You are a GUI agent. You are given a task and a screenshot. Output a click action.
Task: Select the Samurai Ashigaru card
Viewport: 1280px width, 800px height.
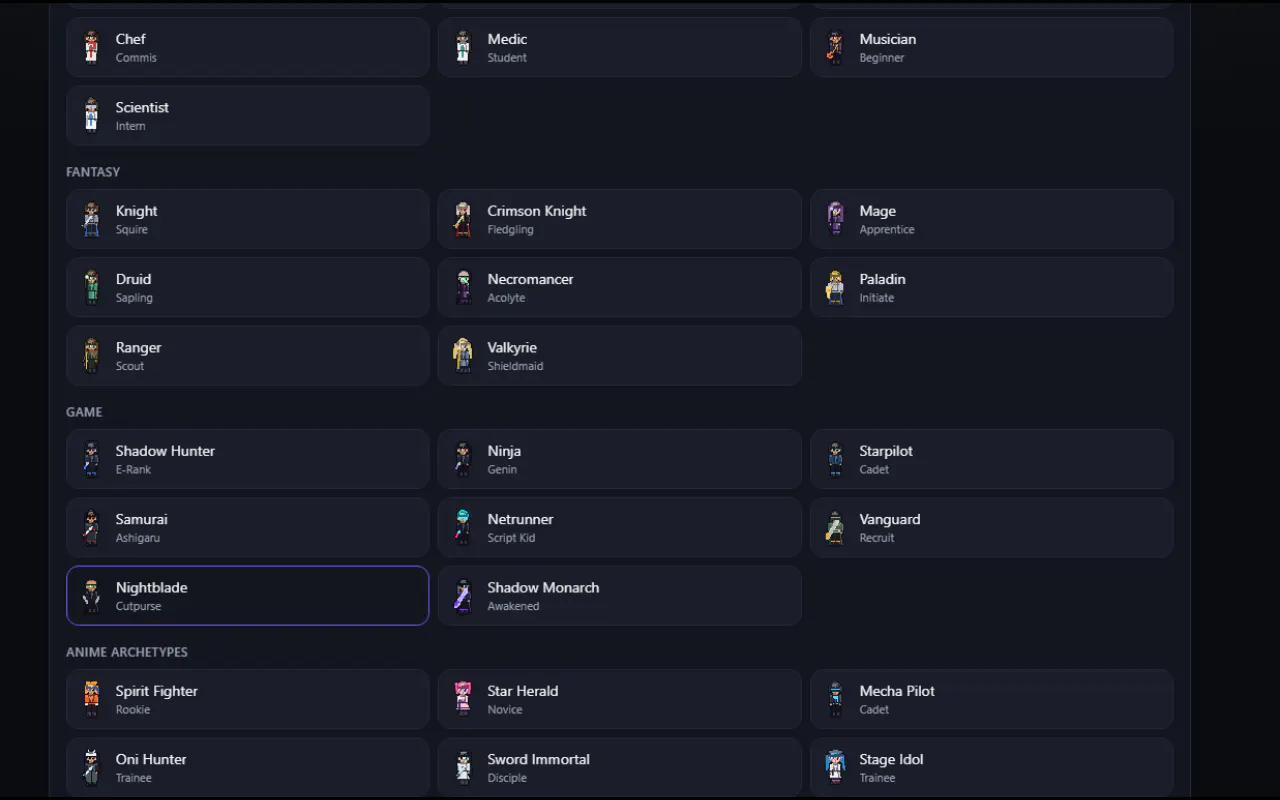point(248,527)
